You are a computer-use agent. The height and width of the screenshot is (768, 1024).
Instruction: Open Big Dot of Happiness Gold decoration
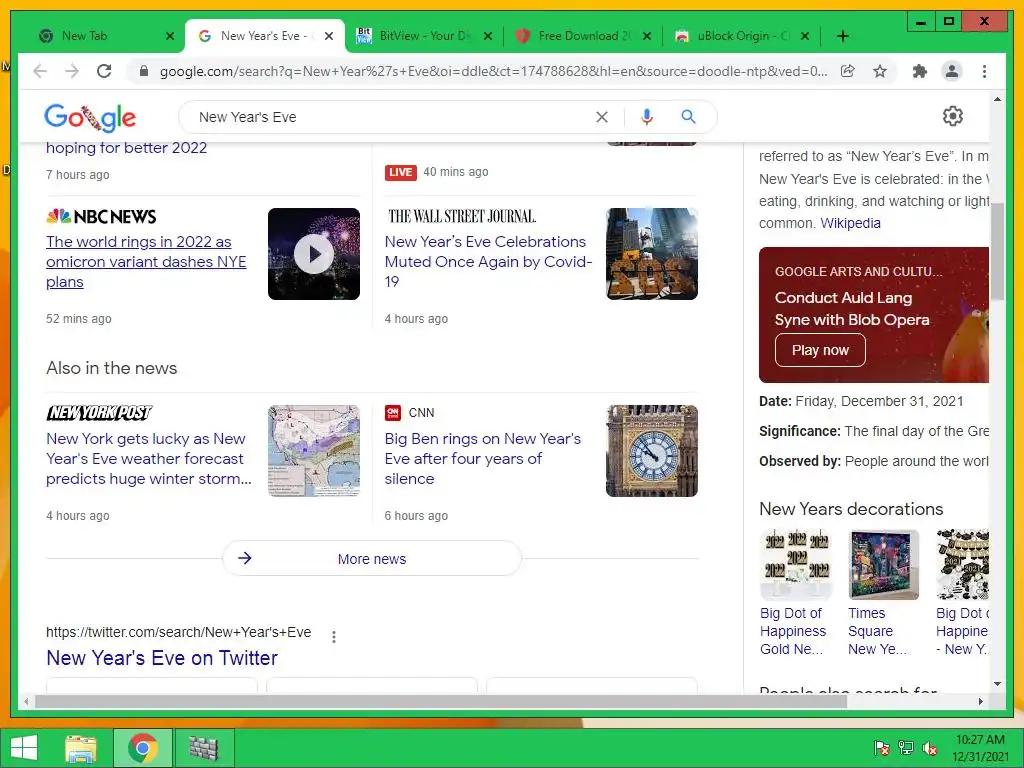796,593
